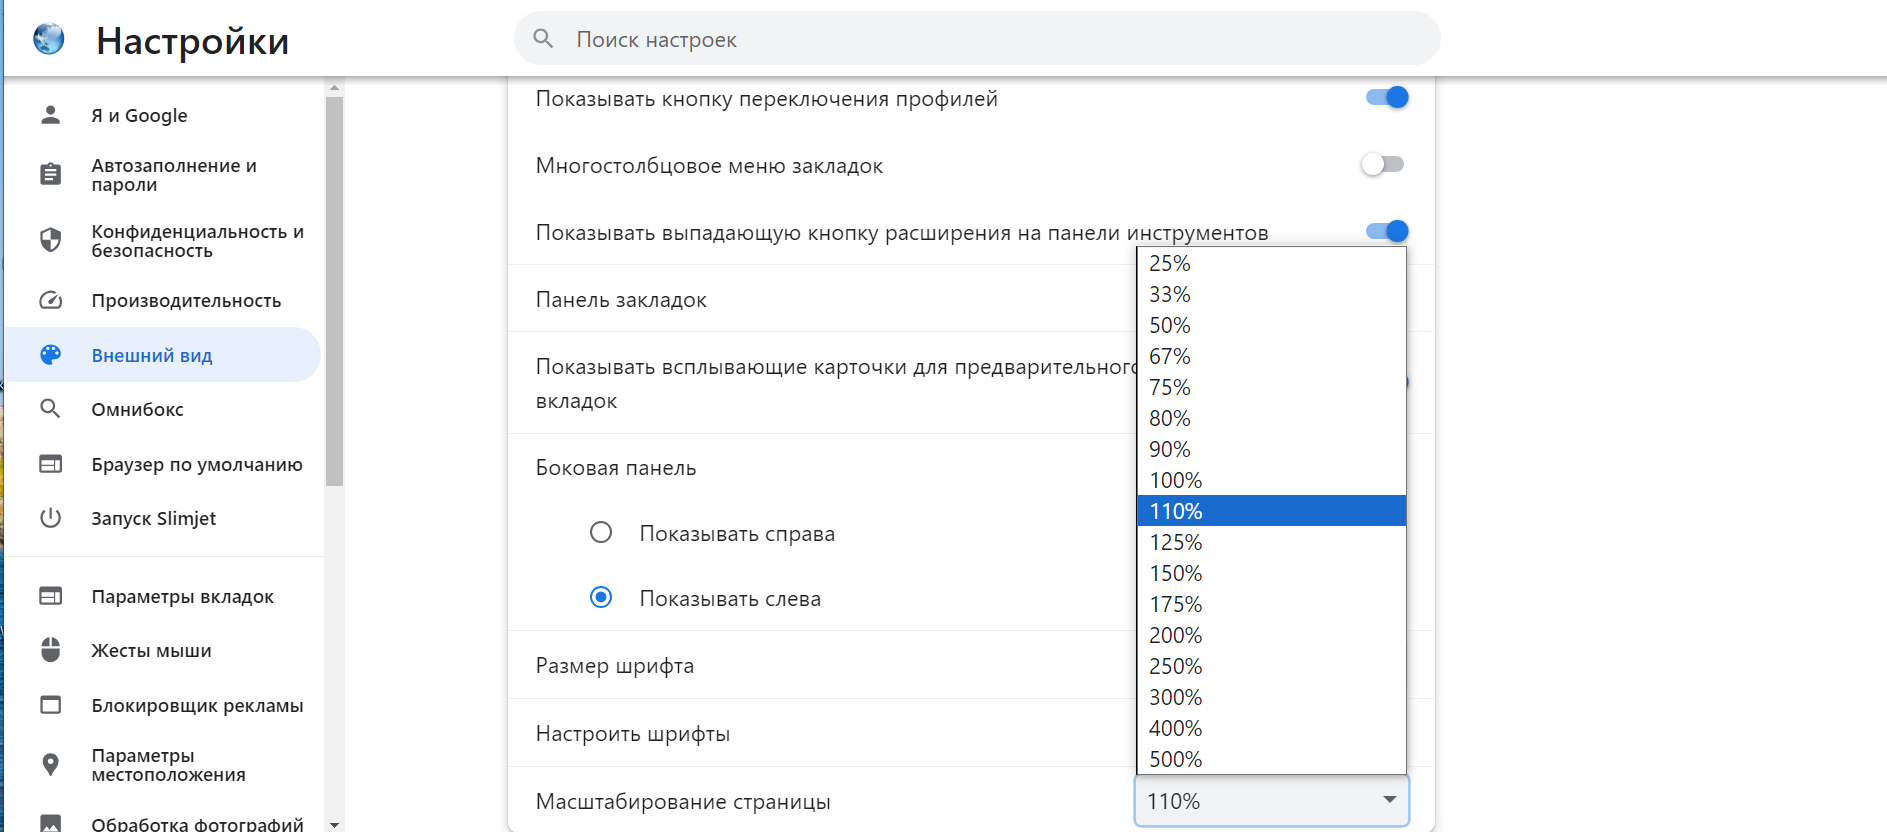Disable the profile switch button toggle
This screenshot has width=1887, height=832.
[x=1386, y=97]
